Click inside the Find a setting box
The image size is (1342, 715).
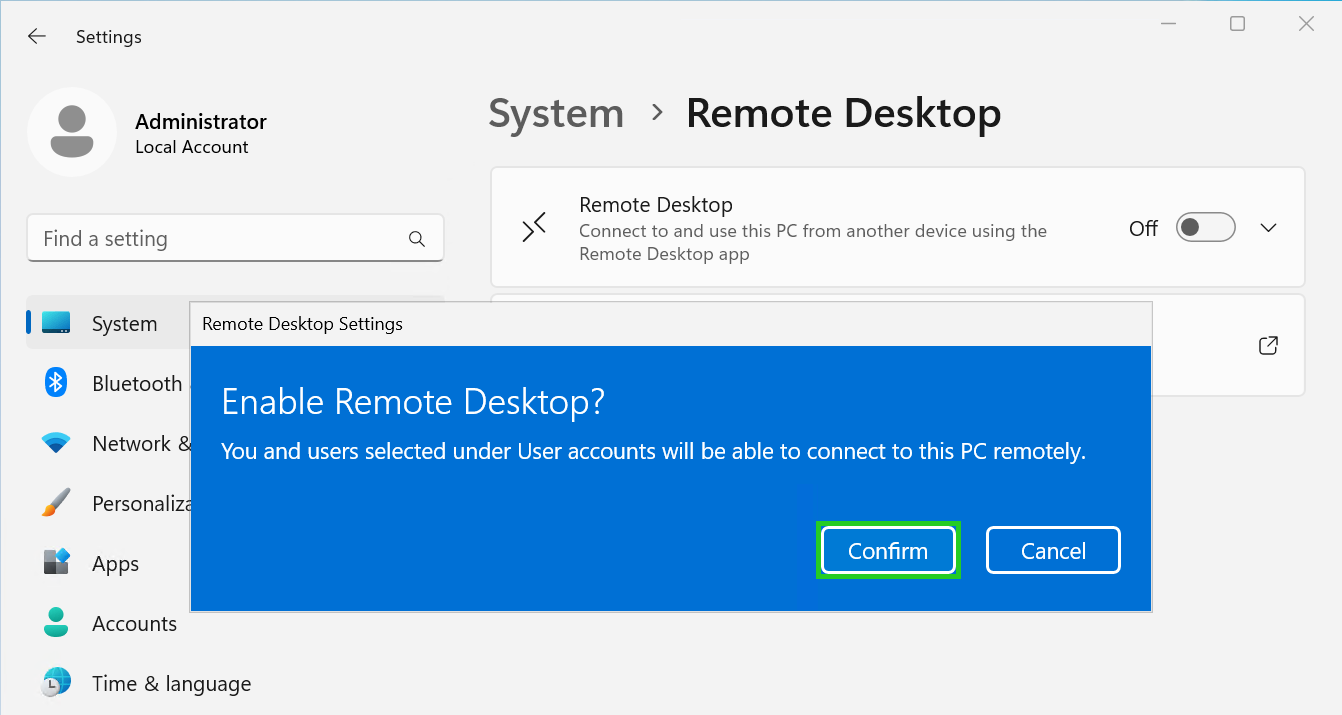pos(200,238)
